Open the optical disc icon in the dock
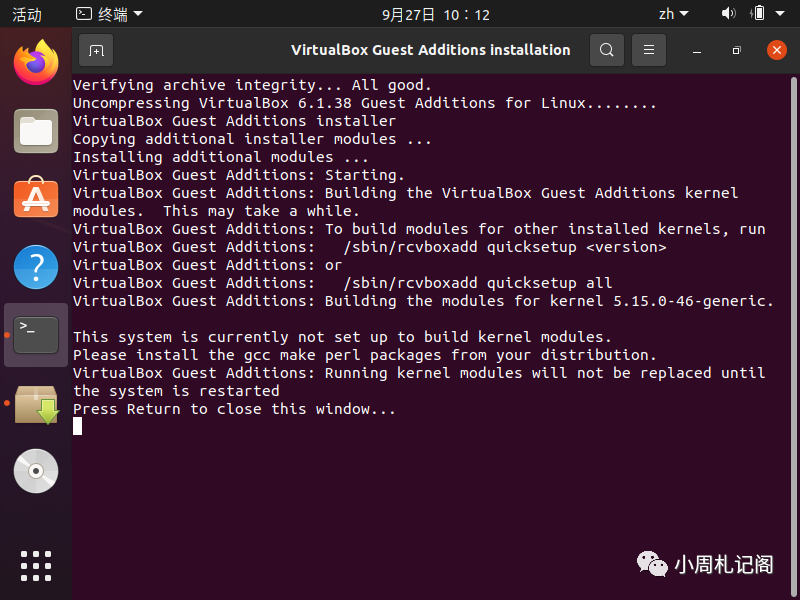800x600 pixels. click(x=36, y=471)
